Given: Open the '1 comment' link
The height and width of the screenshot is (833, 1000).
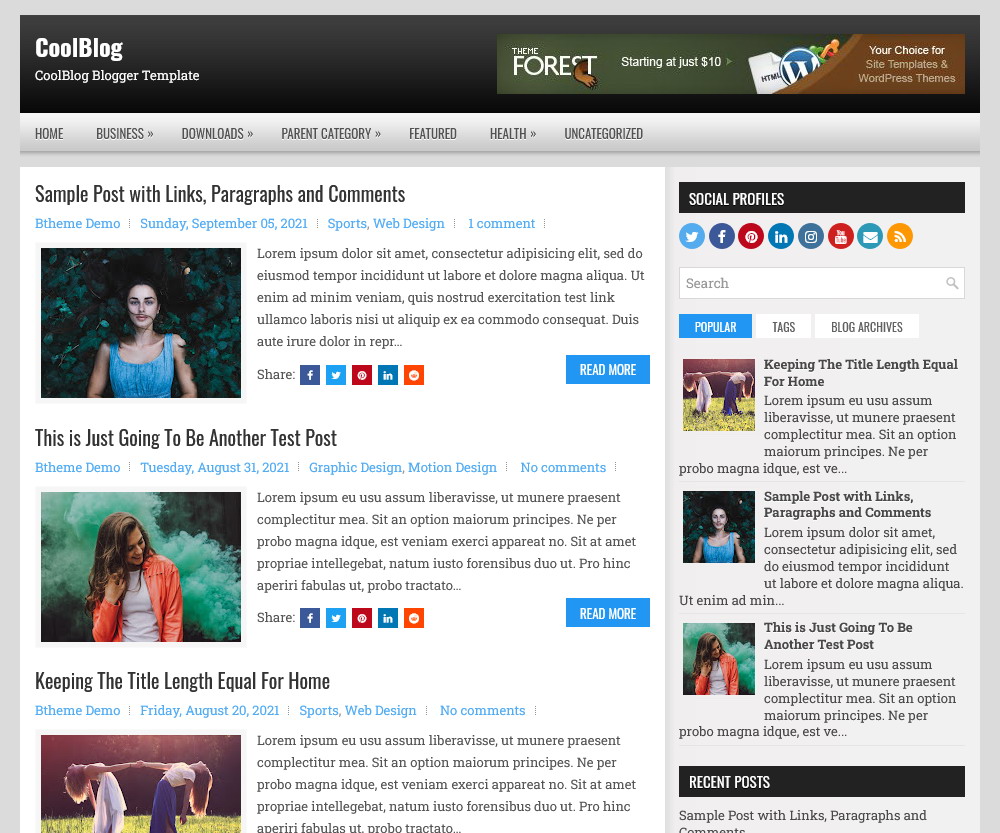Looking at the screenshot, I should [501, 223].
